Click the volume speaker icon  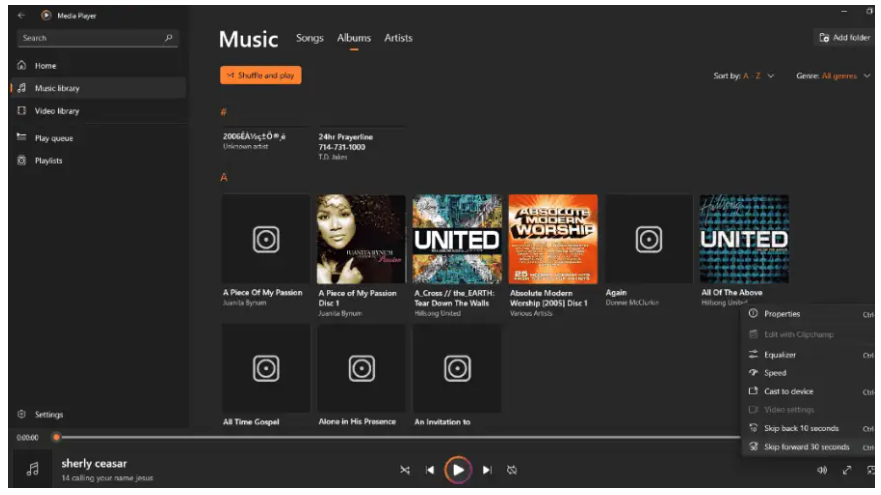click(821, 470)
